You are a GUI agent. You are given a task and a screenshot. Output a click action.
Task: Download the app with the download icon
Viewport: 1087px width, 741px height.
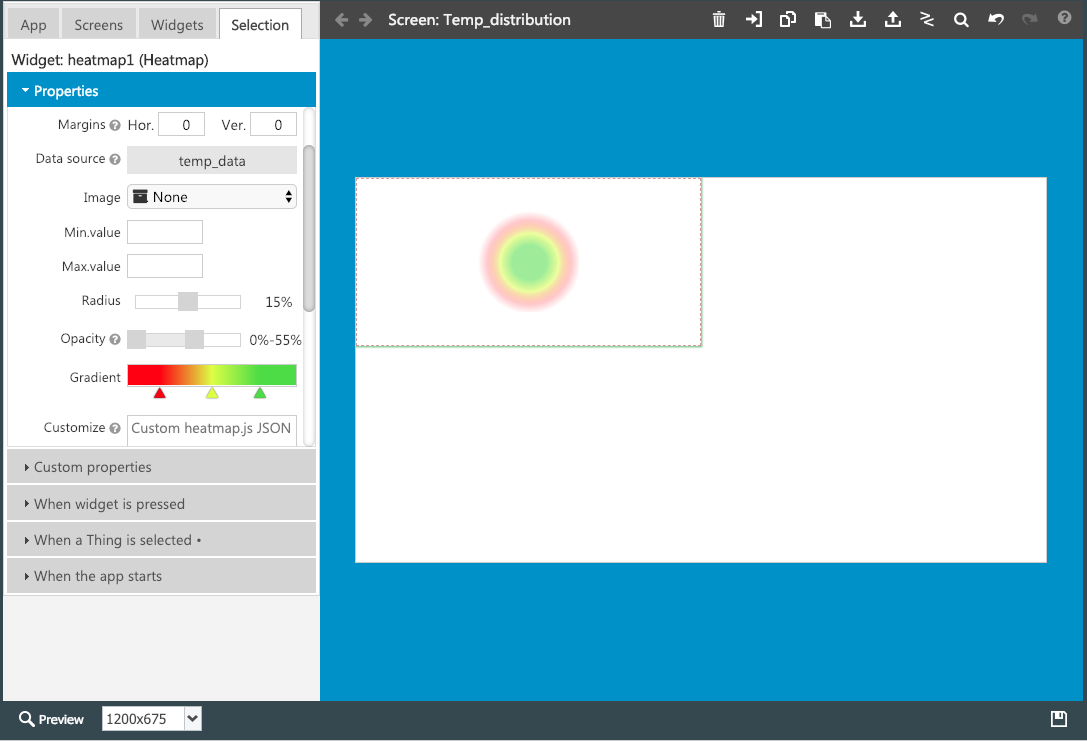coord(857,18)
